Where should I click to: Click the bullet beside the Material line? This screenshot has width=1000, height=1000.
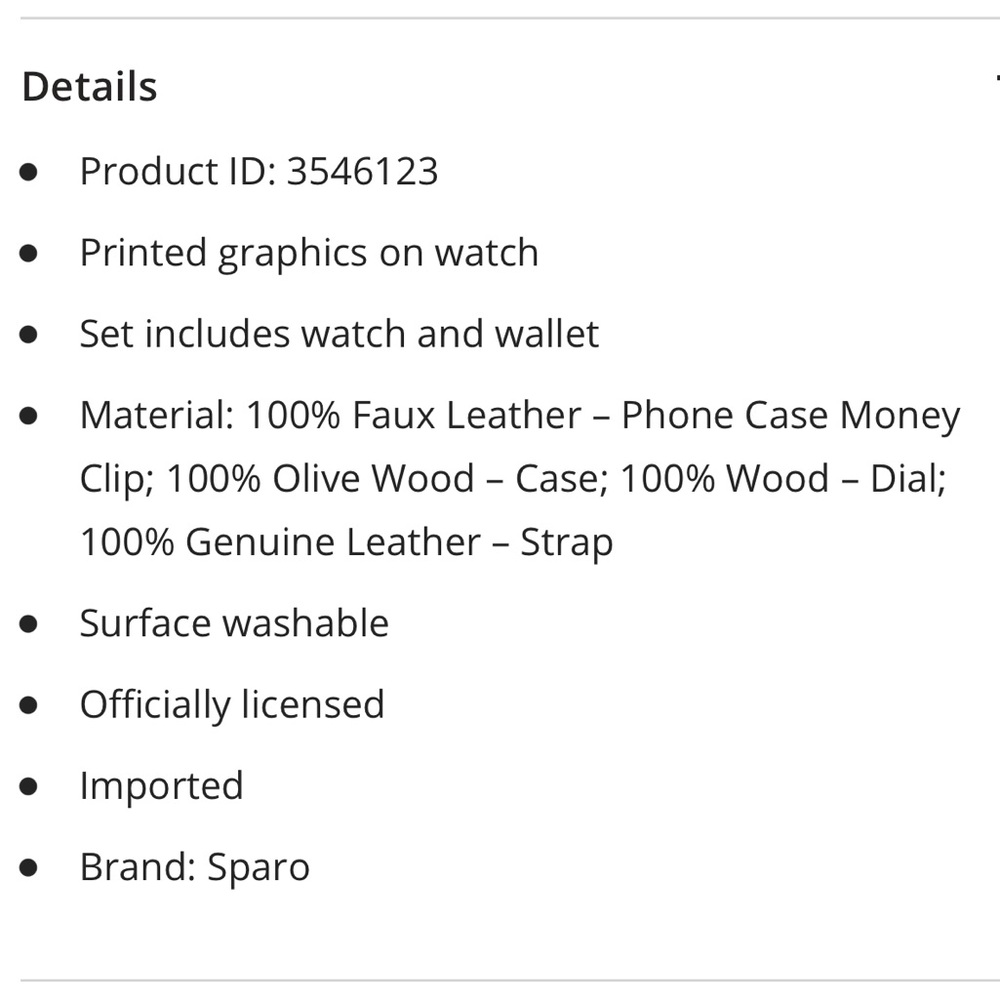29,415
